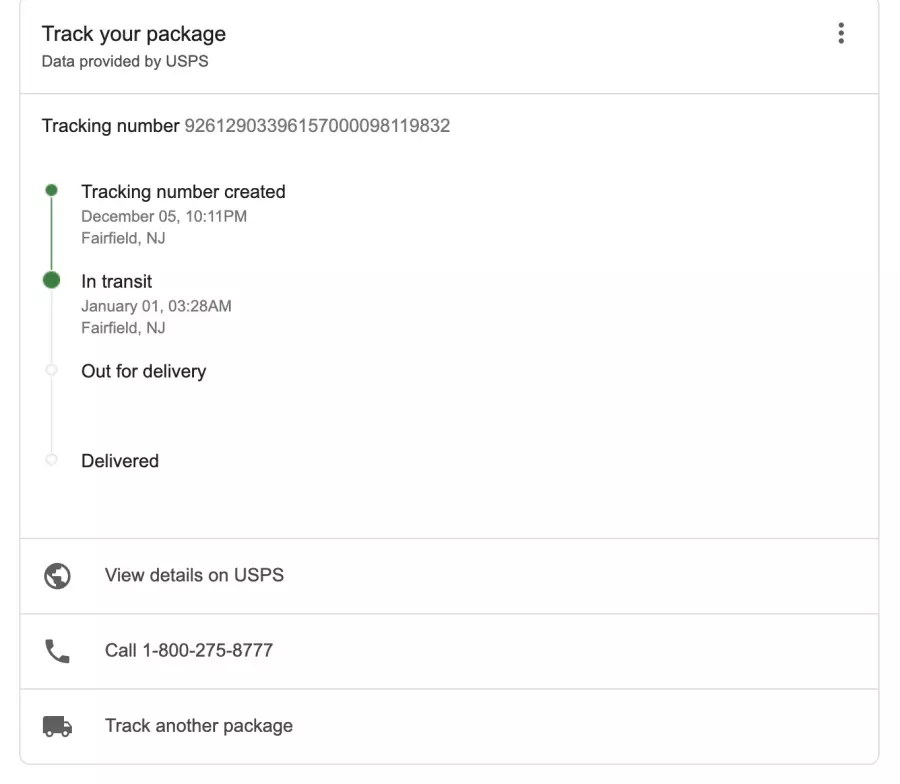Click December 05, 10:11PM timestamp
900x784 pixels.
pyautogui.click(x=164, y=216)
